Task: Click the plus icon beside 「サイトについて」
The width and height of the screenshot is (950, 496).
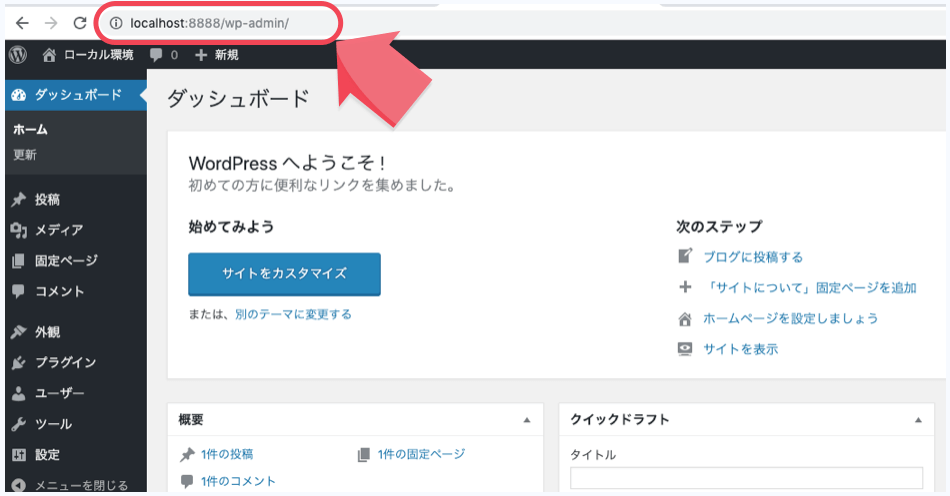Action: pyautogui.click(x=685, y=287)
